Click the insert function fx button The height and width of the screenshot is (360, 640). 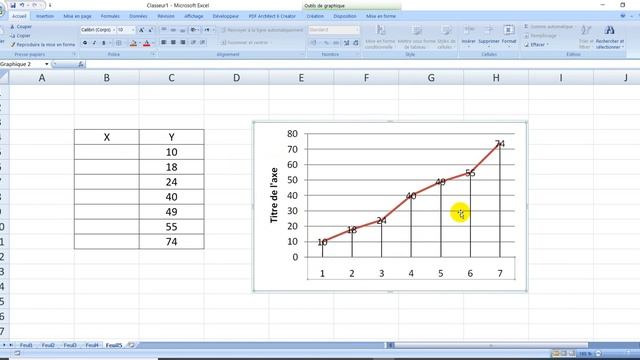tap(81, 64)
